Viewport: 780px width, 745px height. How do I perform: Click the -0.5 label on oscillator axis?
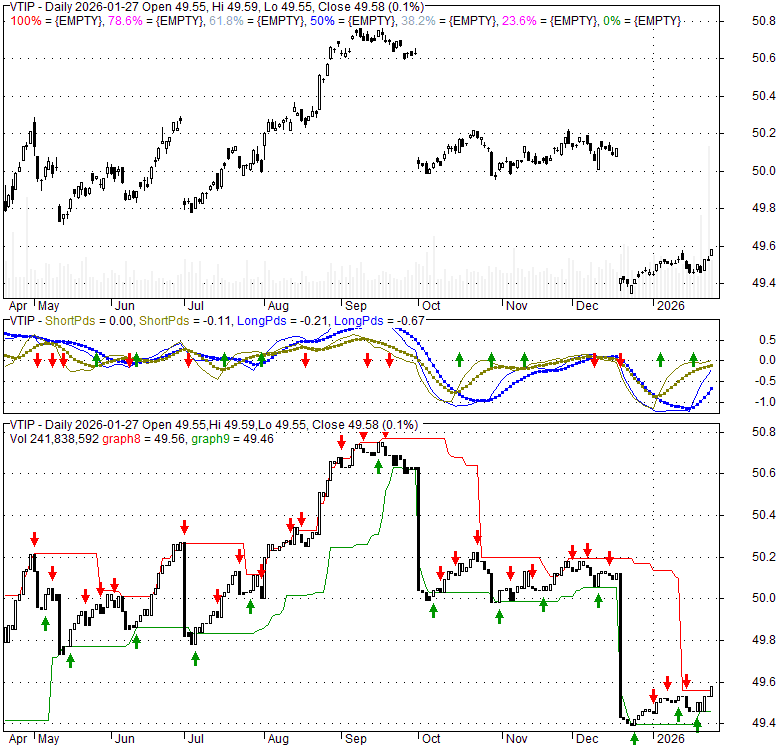coord(765,381)
